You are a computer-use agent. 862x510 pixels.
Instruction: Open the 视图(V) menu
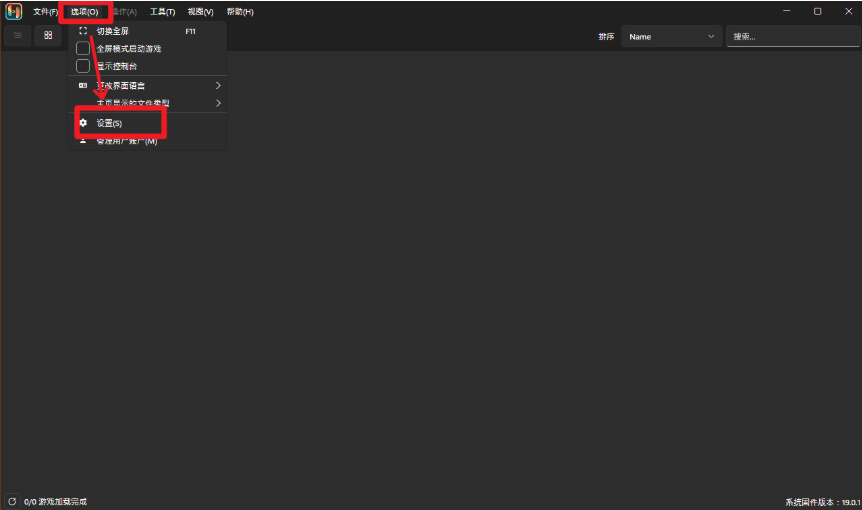click(200, 12)
